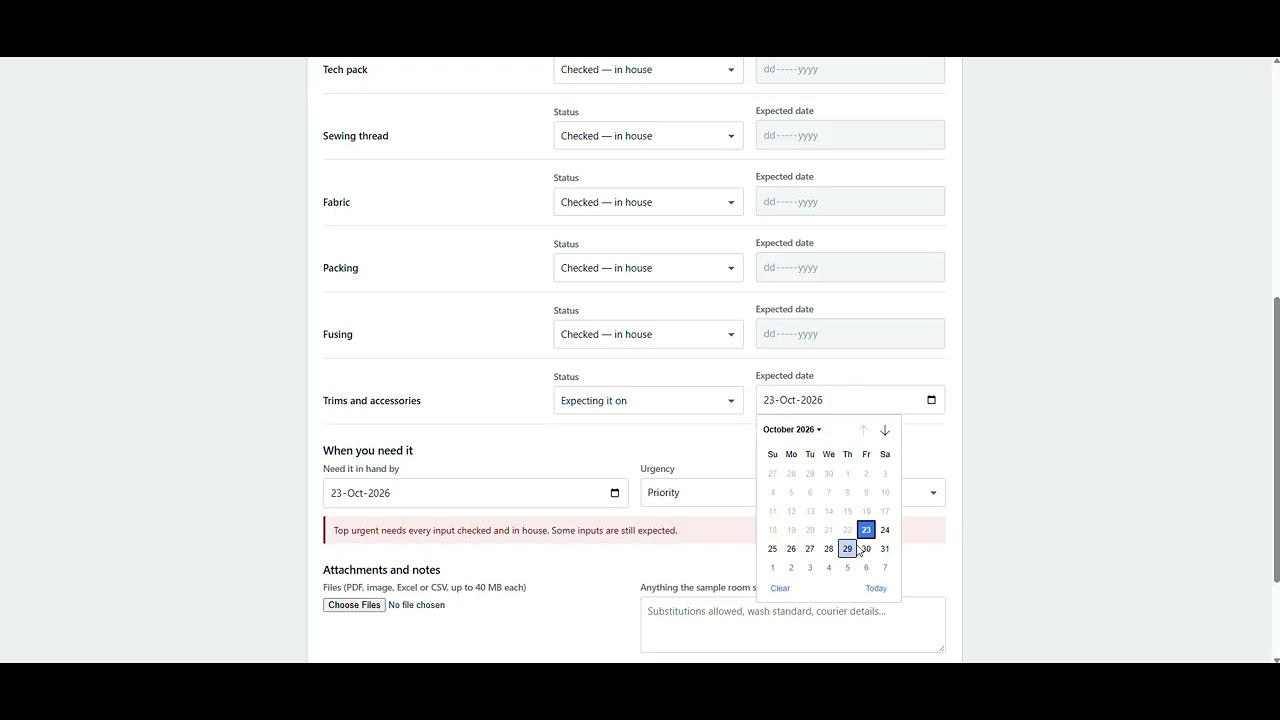1280x720 pixels.
Task: Open Trims and accessories status dropdown
Action: tap(648, 401)
